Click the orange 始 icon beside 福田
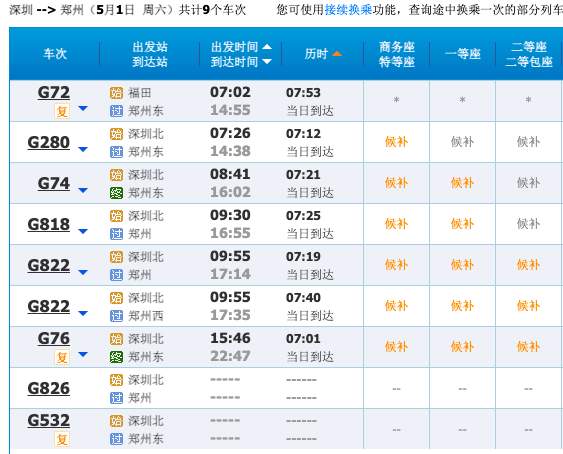 pos(116,93)
